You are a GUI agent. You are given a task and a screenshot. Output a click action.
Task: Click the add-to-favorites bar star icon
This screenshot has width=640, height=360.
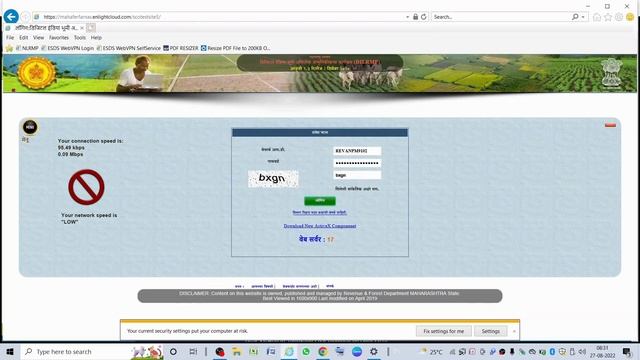(x=9, y=48)
